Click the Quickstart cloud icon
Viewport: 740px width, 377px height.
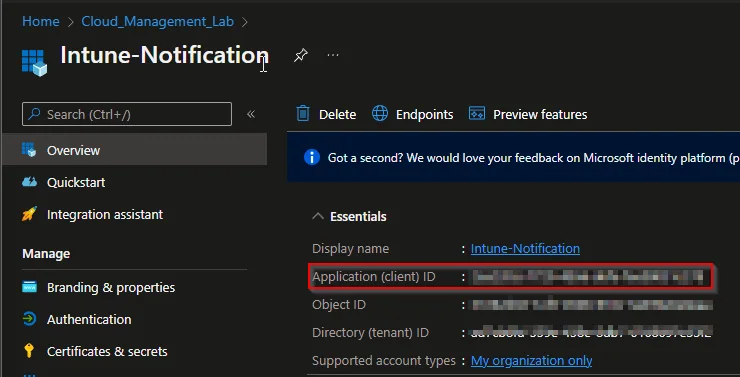pos(29,182)
